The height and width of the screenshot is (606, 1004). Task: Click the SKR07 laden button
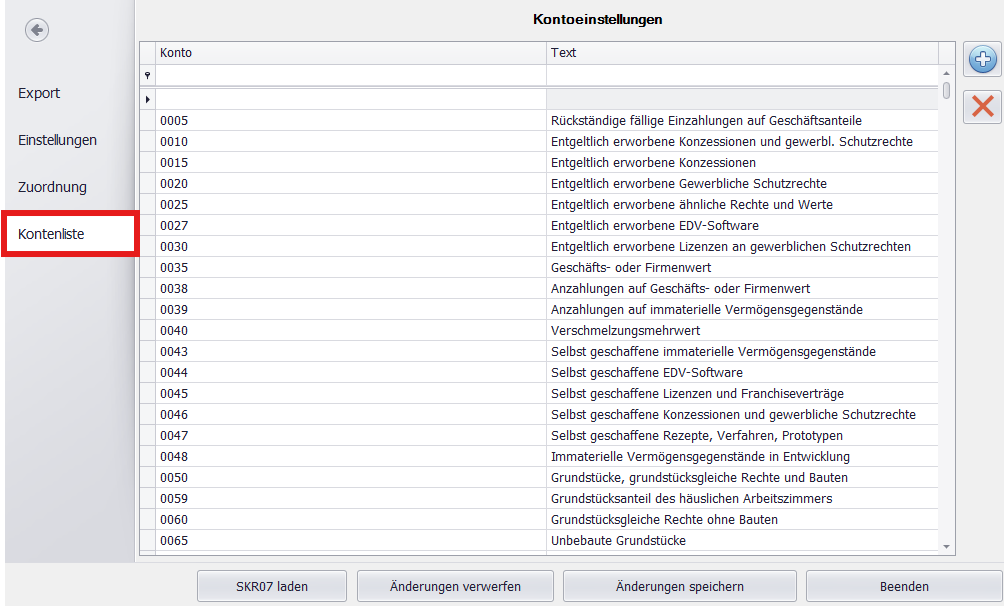[271, 587]
